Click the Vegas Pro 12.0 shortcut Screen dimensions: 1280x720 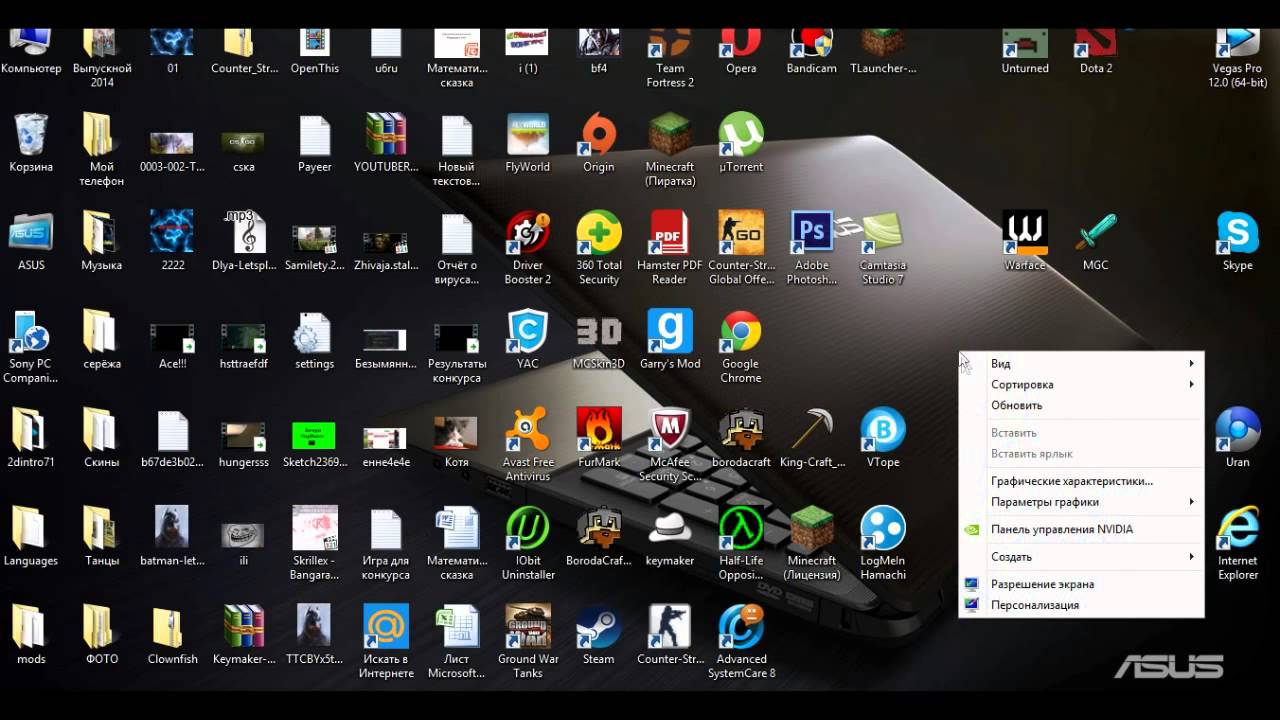click(x=1238, y=55)
